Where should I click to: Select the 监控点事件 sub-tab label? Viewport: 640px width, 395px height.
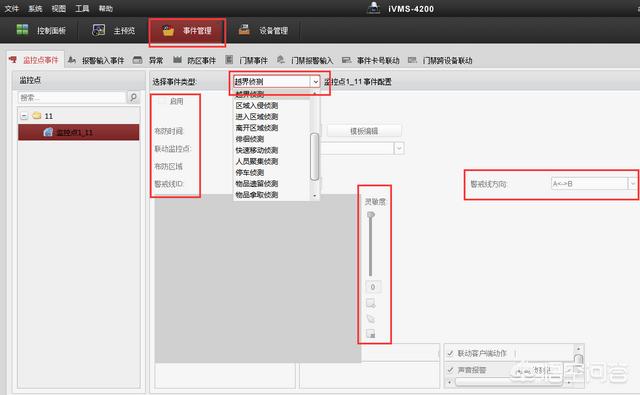(x=41, y=60)
